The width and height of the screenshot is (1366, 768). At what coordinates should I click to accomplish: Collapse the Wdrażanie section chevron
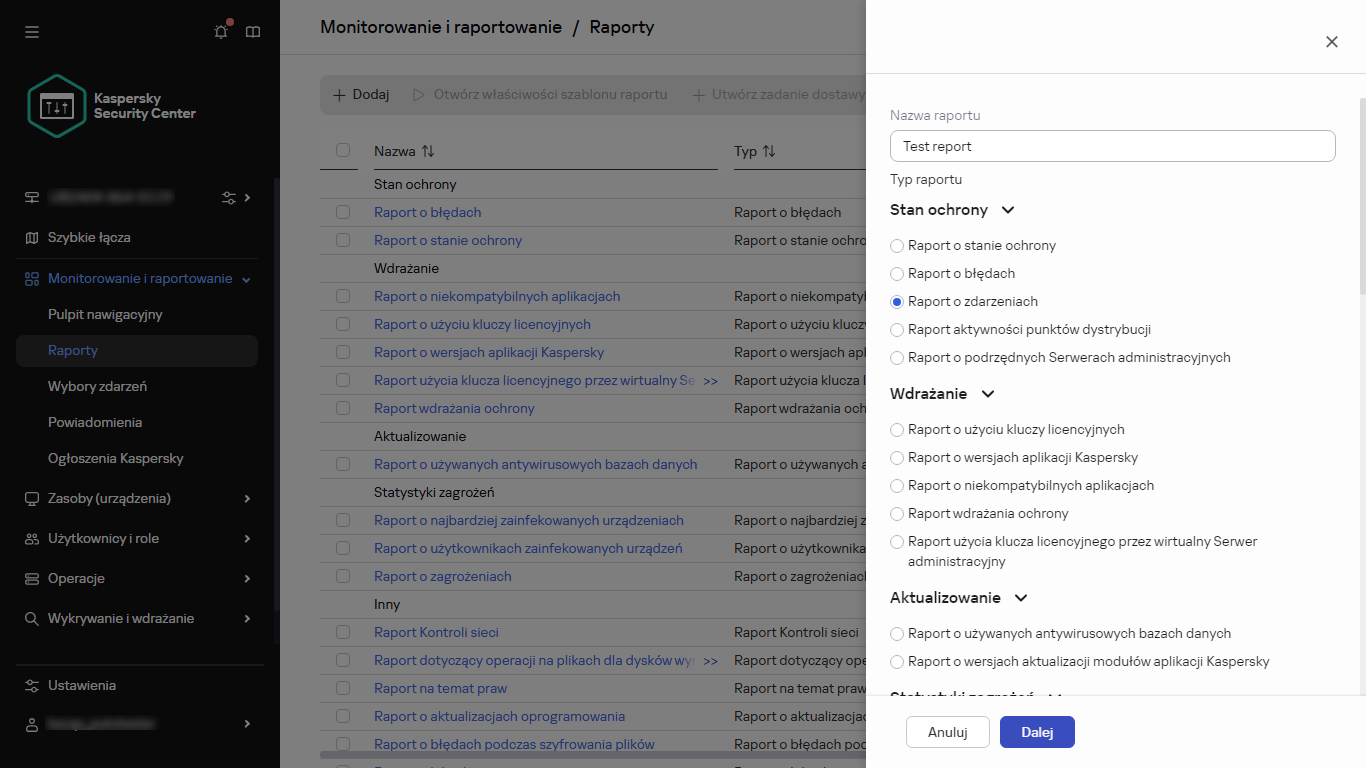click(x=988, y=394)
